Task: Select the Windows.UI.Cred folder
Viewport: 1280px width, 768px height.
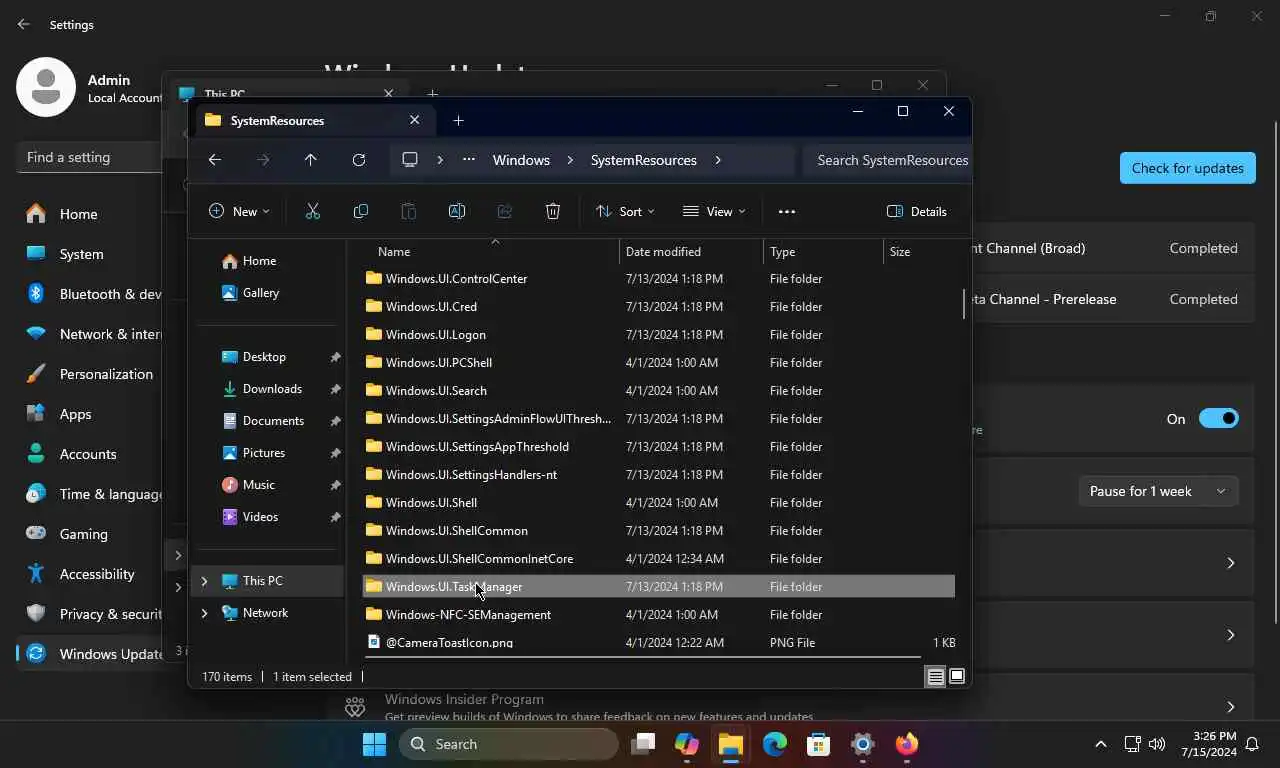Action: click(x=658, y=307)
